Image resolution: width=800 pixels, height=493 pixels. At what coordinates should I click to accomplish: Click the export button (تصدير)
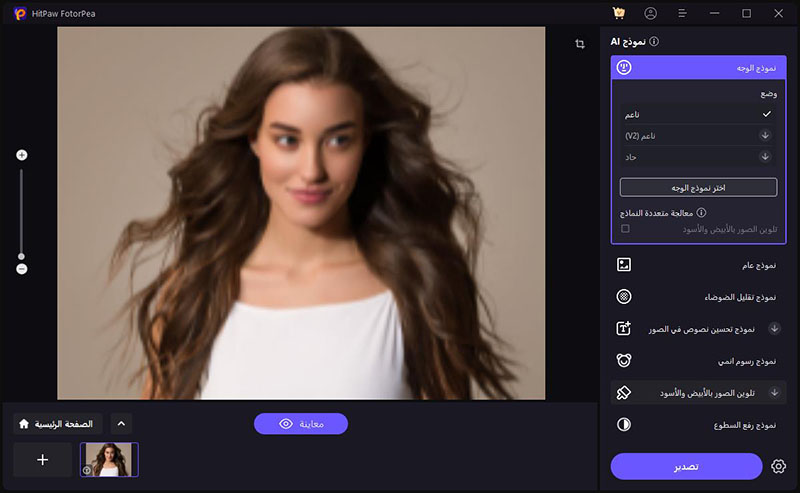686,467
